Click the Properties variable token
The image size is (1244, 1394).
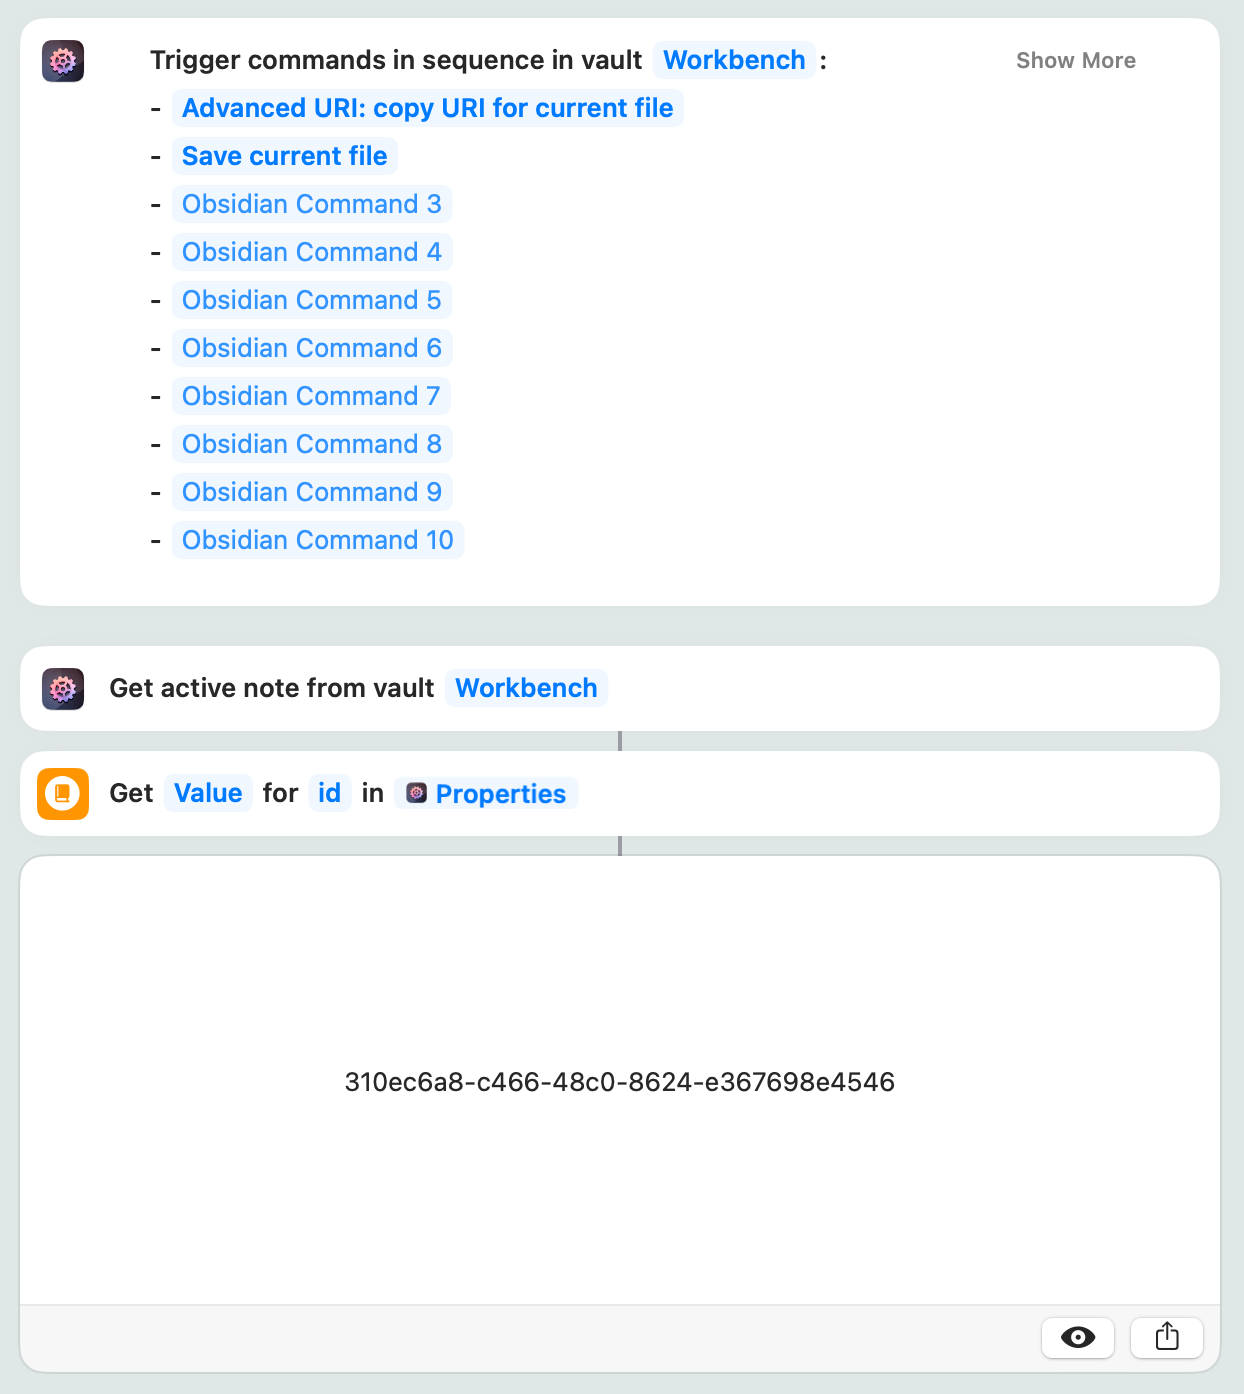(x=500, y=794)
